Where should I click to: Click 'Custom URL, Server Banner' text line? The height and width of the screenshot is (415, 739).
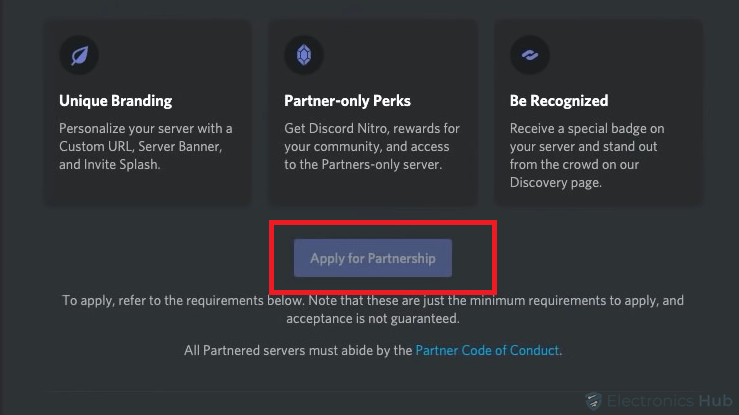click(140, 146)
